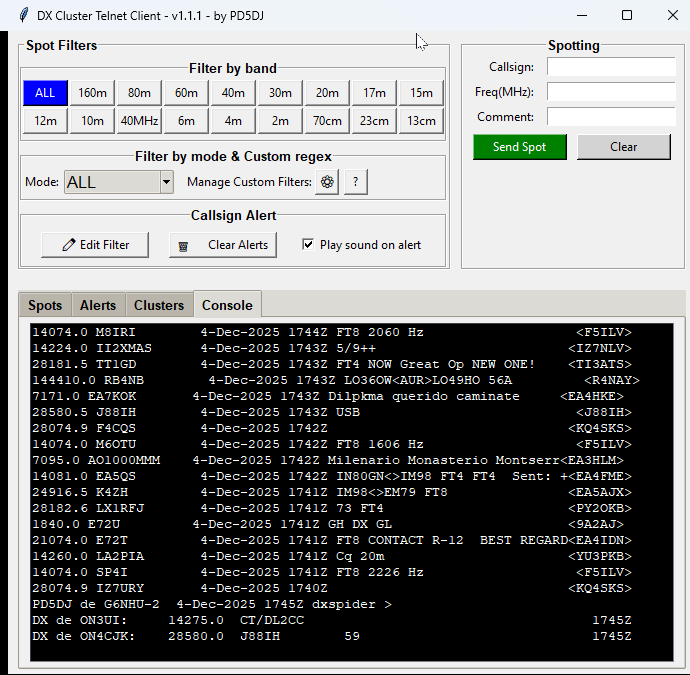Expand the Mode dropdown
The width and height of the screenshot is (690, 675).
pyautogui.click(x=166, y=182)
